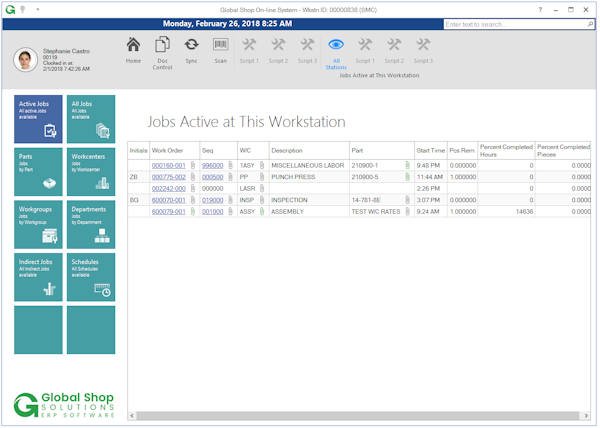The width and height of the screenshot is (600, 428).
Task: Click green paperclip next to workcenter ASSY
Action: (x=262, y=211)
